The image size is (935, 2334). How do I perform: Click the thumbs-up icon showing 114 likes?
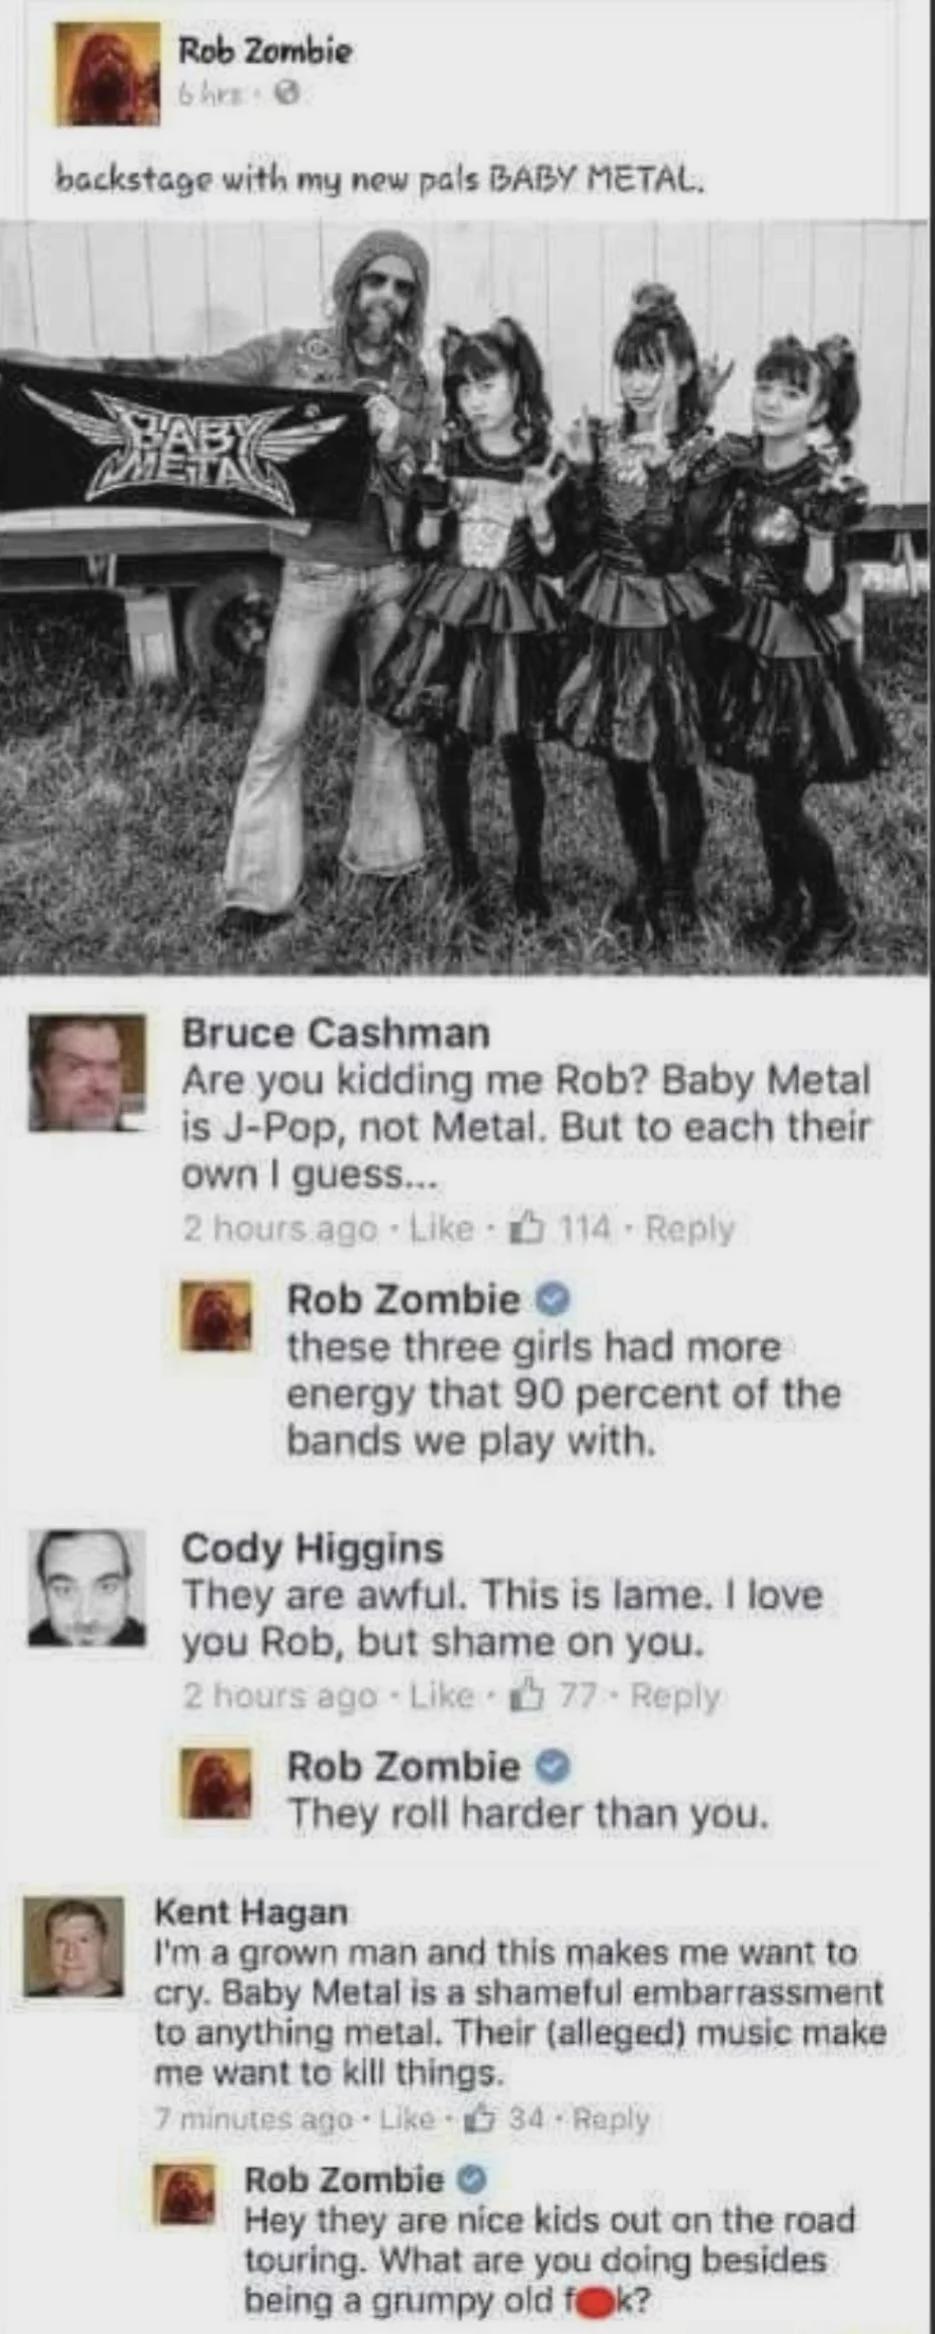(x=527, y=1227)
